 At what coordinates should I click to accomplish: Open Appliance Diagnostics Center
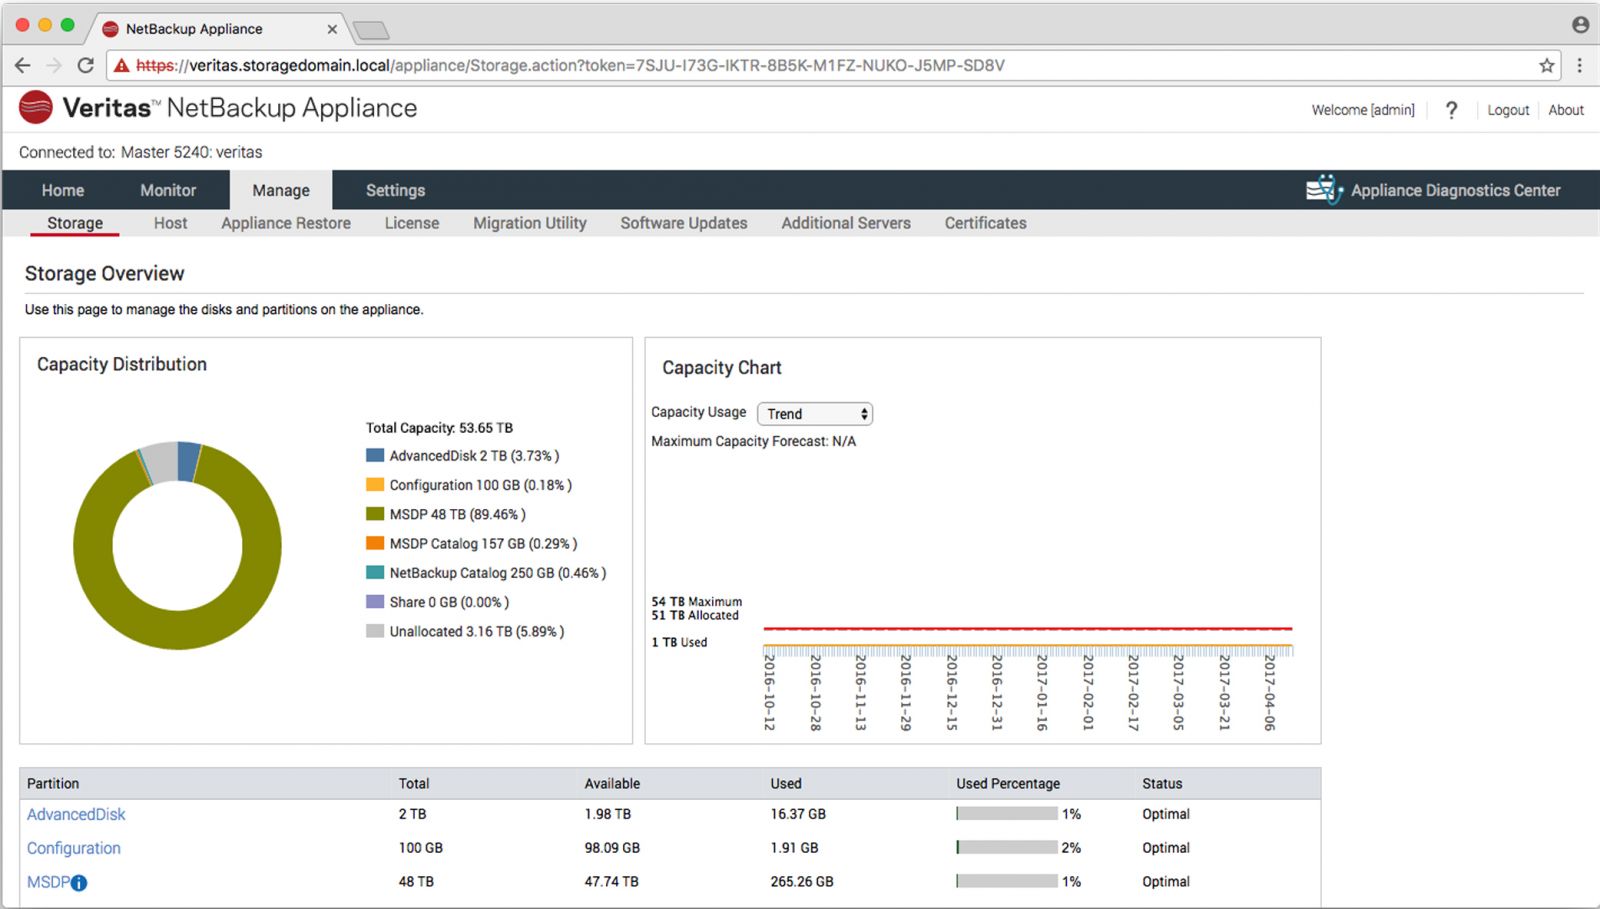[x=1433, y=190]
